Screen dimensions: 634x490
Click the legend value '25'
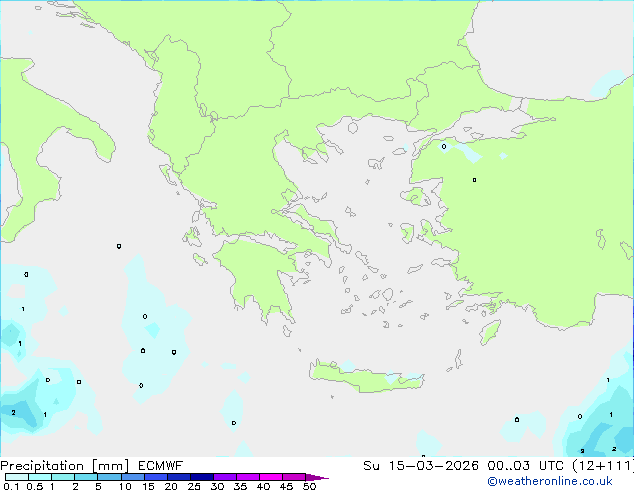[x=194, y=486]
